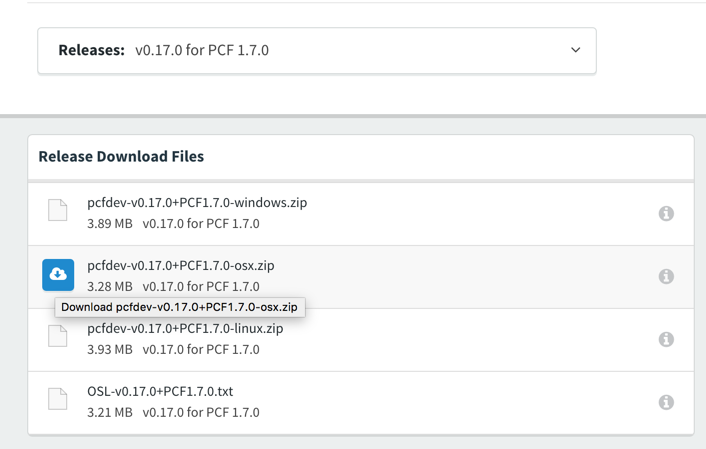Click the Release Download Files header
Image resolution: width=706 pixels, height=449 pixels.
pos(121,157)
